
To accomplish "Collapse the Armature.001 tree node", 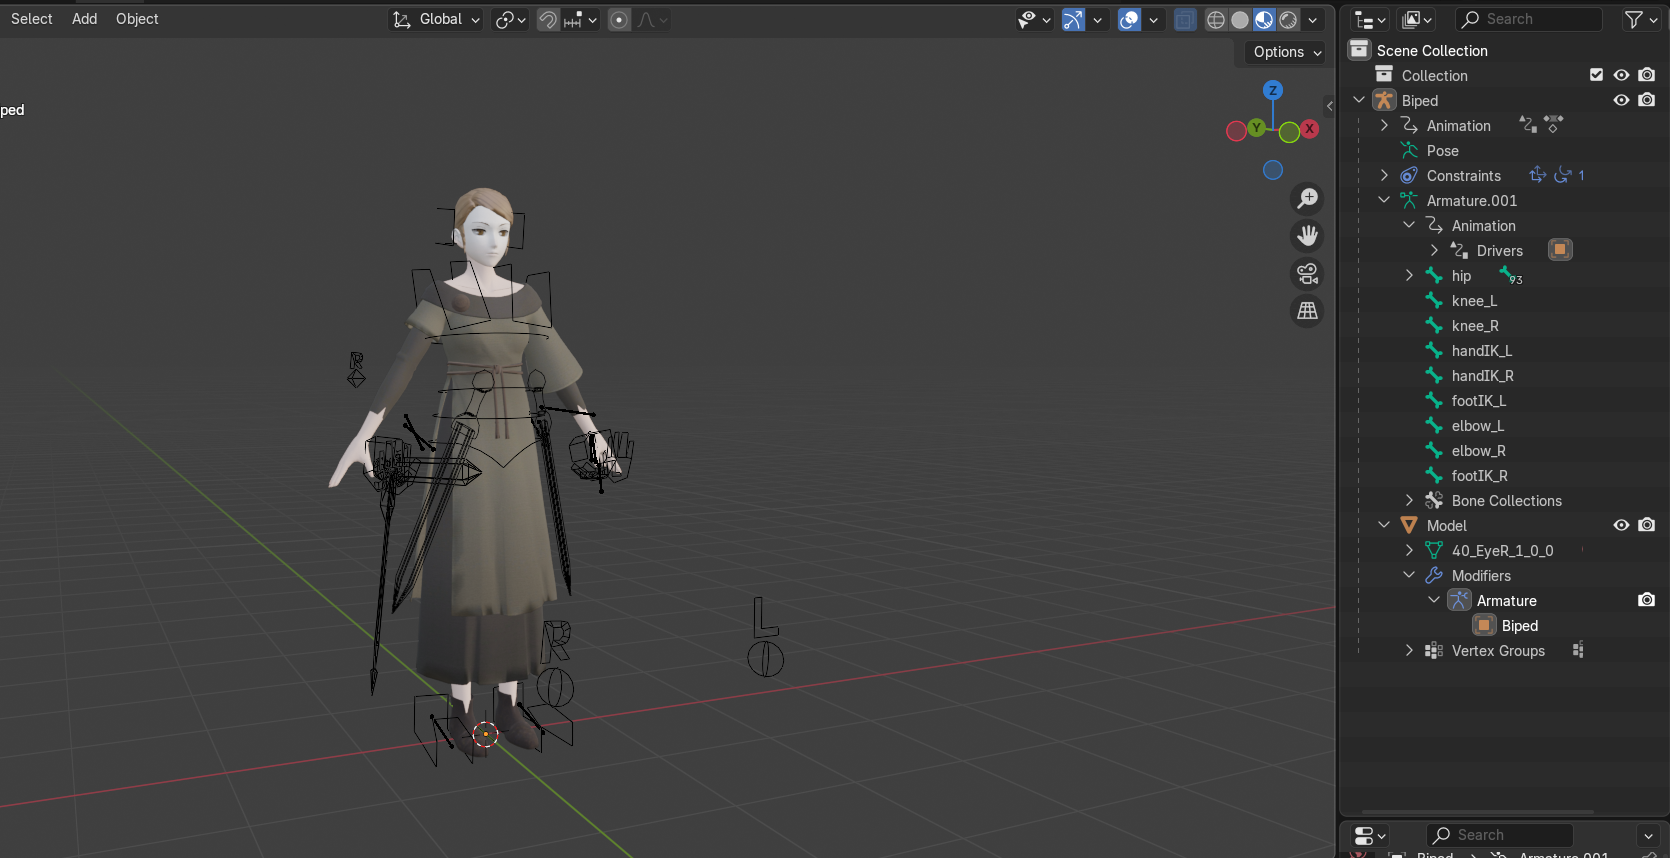I will point(1384,200).
